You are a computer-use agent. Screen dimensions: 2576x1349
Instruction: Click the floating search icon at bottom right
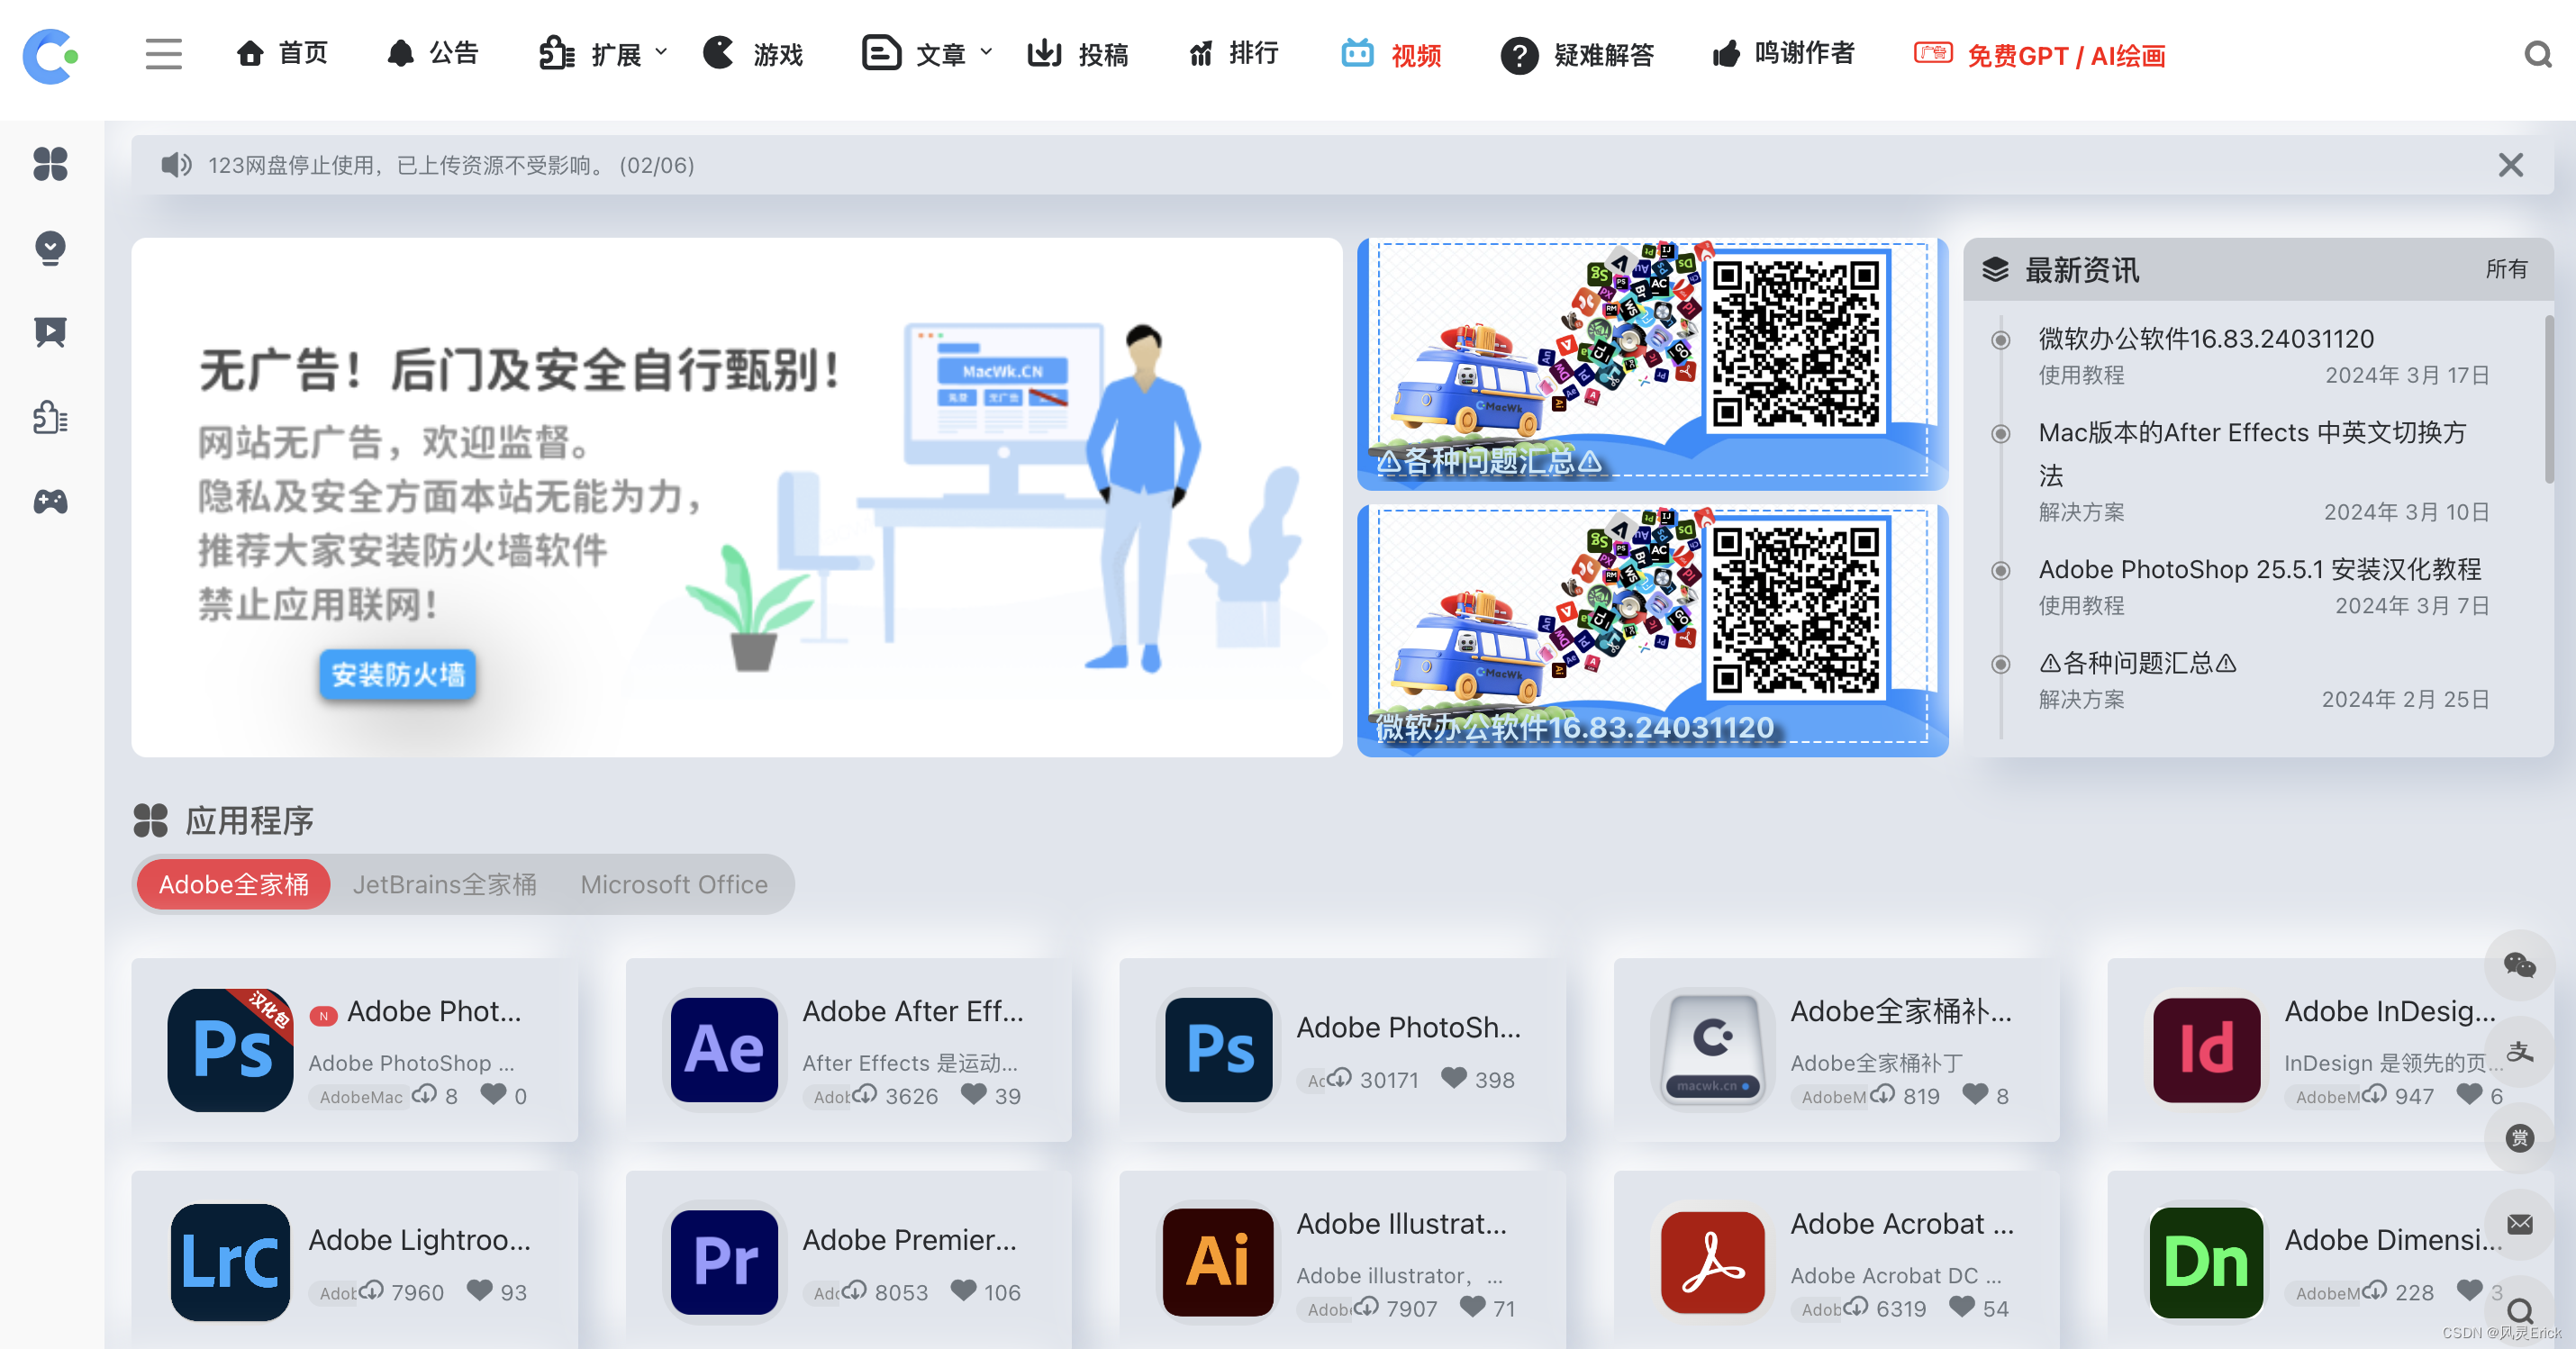pyautogui.click(x=2519, y=1310)
